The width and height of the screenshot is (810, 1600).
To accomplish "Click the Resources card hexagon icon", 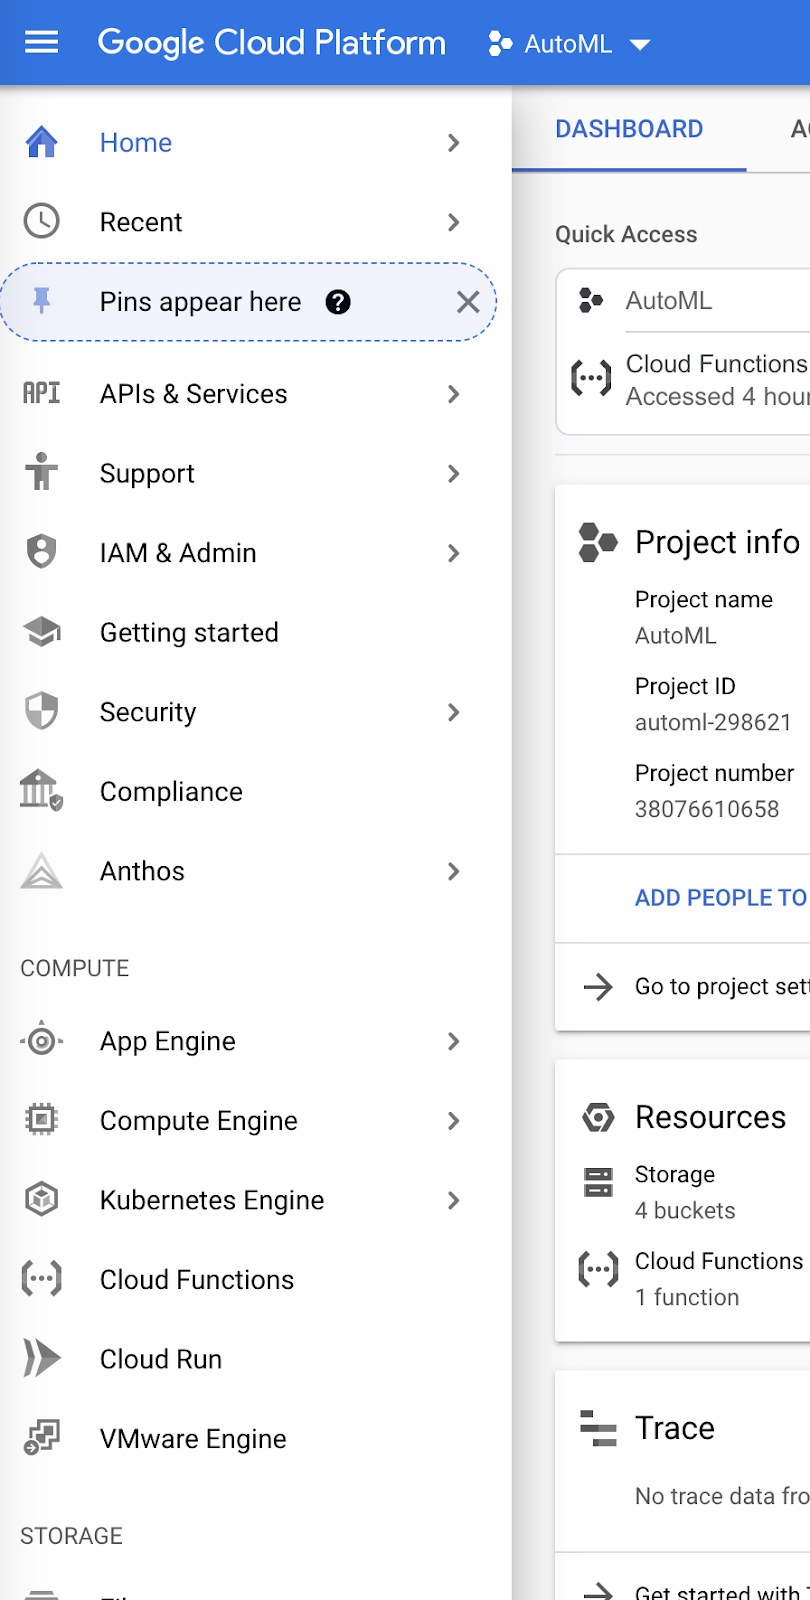I will coord(598,1117).
